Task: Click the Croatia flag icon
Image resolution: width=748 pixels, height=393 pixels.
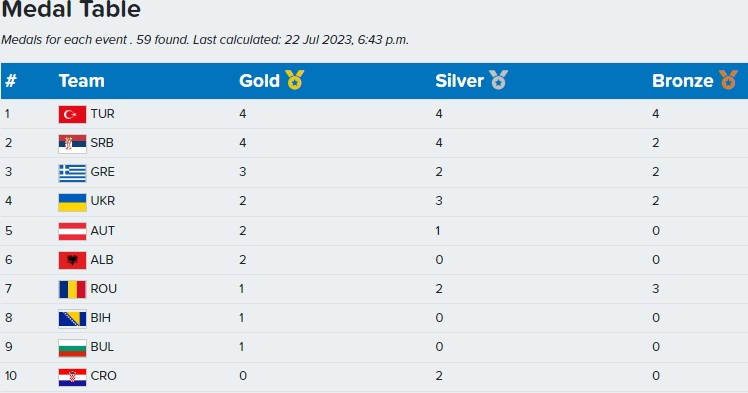Action: 73,377
